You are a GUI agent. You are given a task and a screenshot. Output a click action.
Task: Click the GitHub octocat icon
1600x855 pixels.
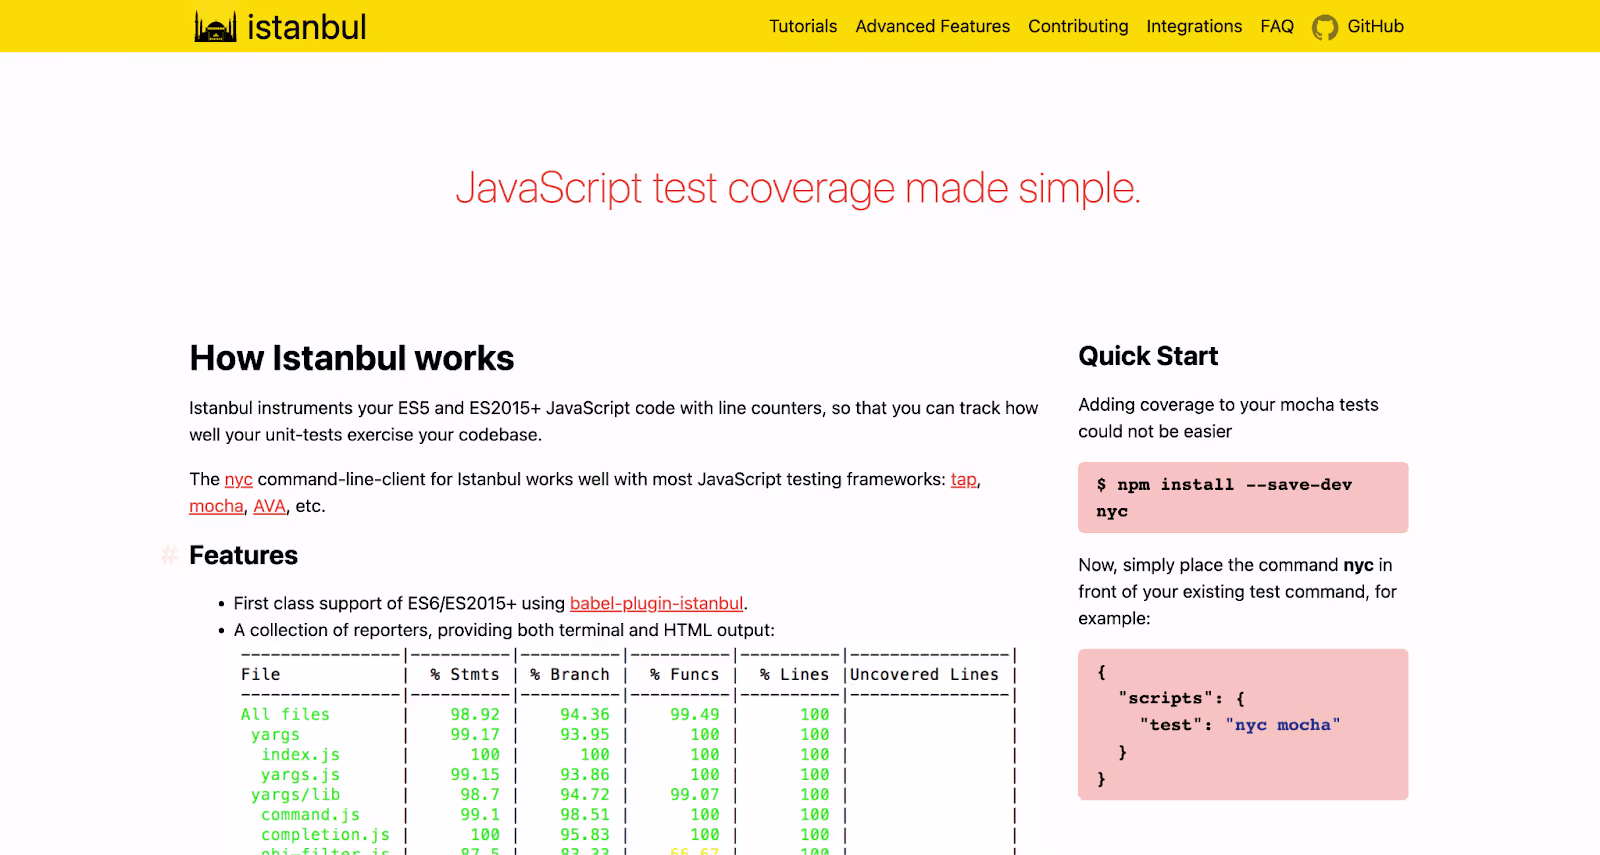tap(1325, 27)
